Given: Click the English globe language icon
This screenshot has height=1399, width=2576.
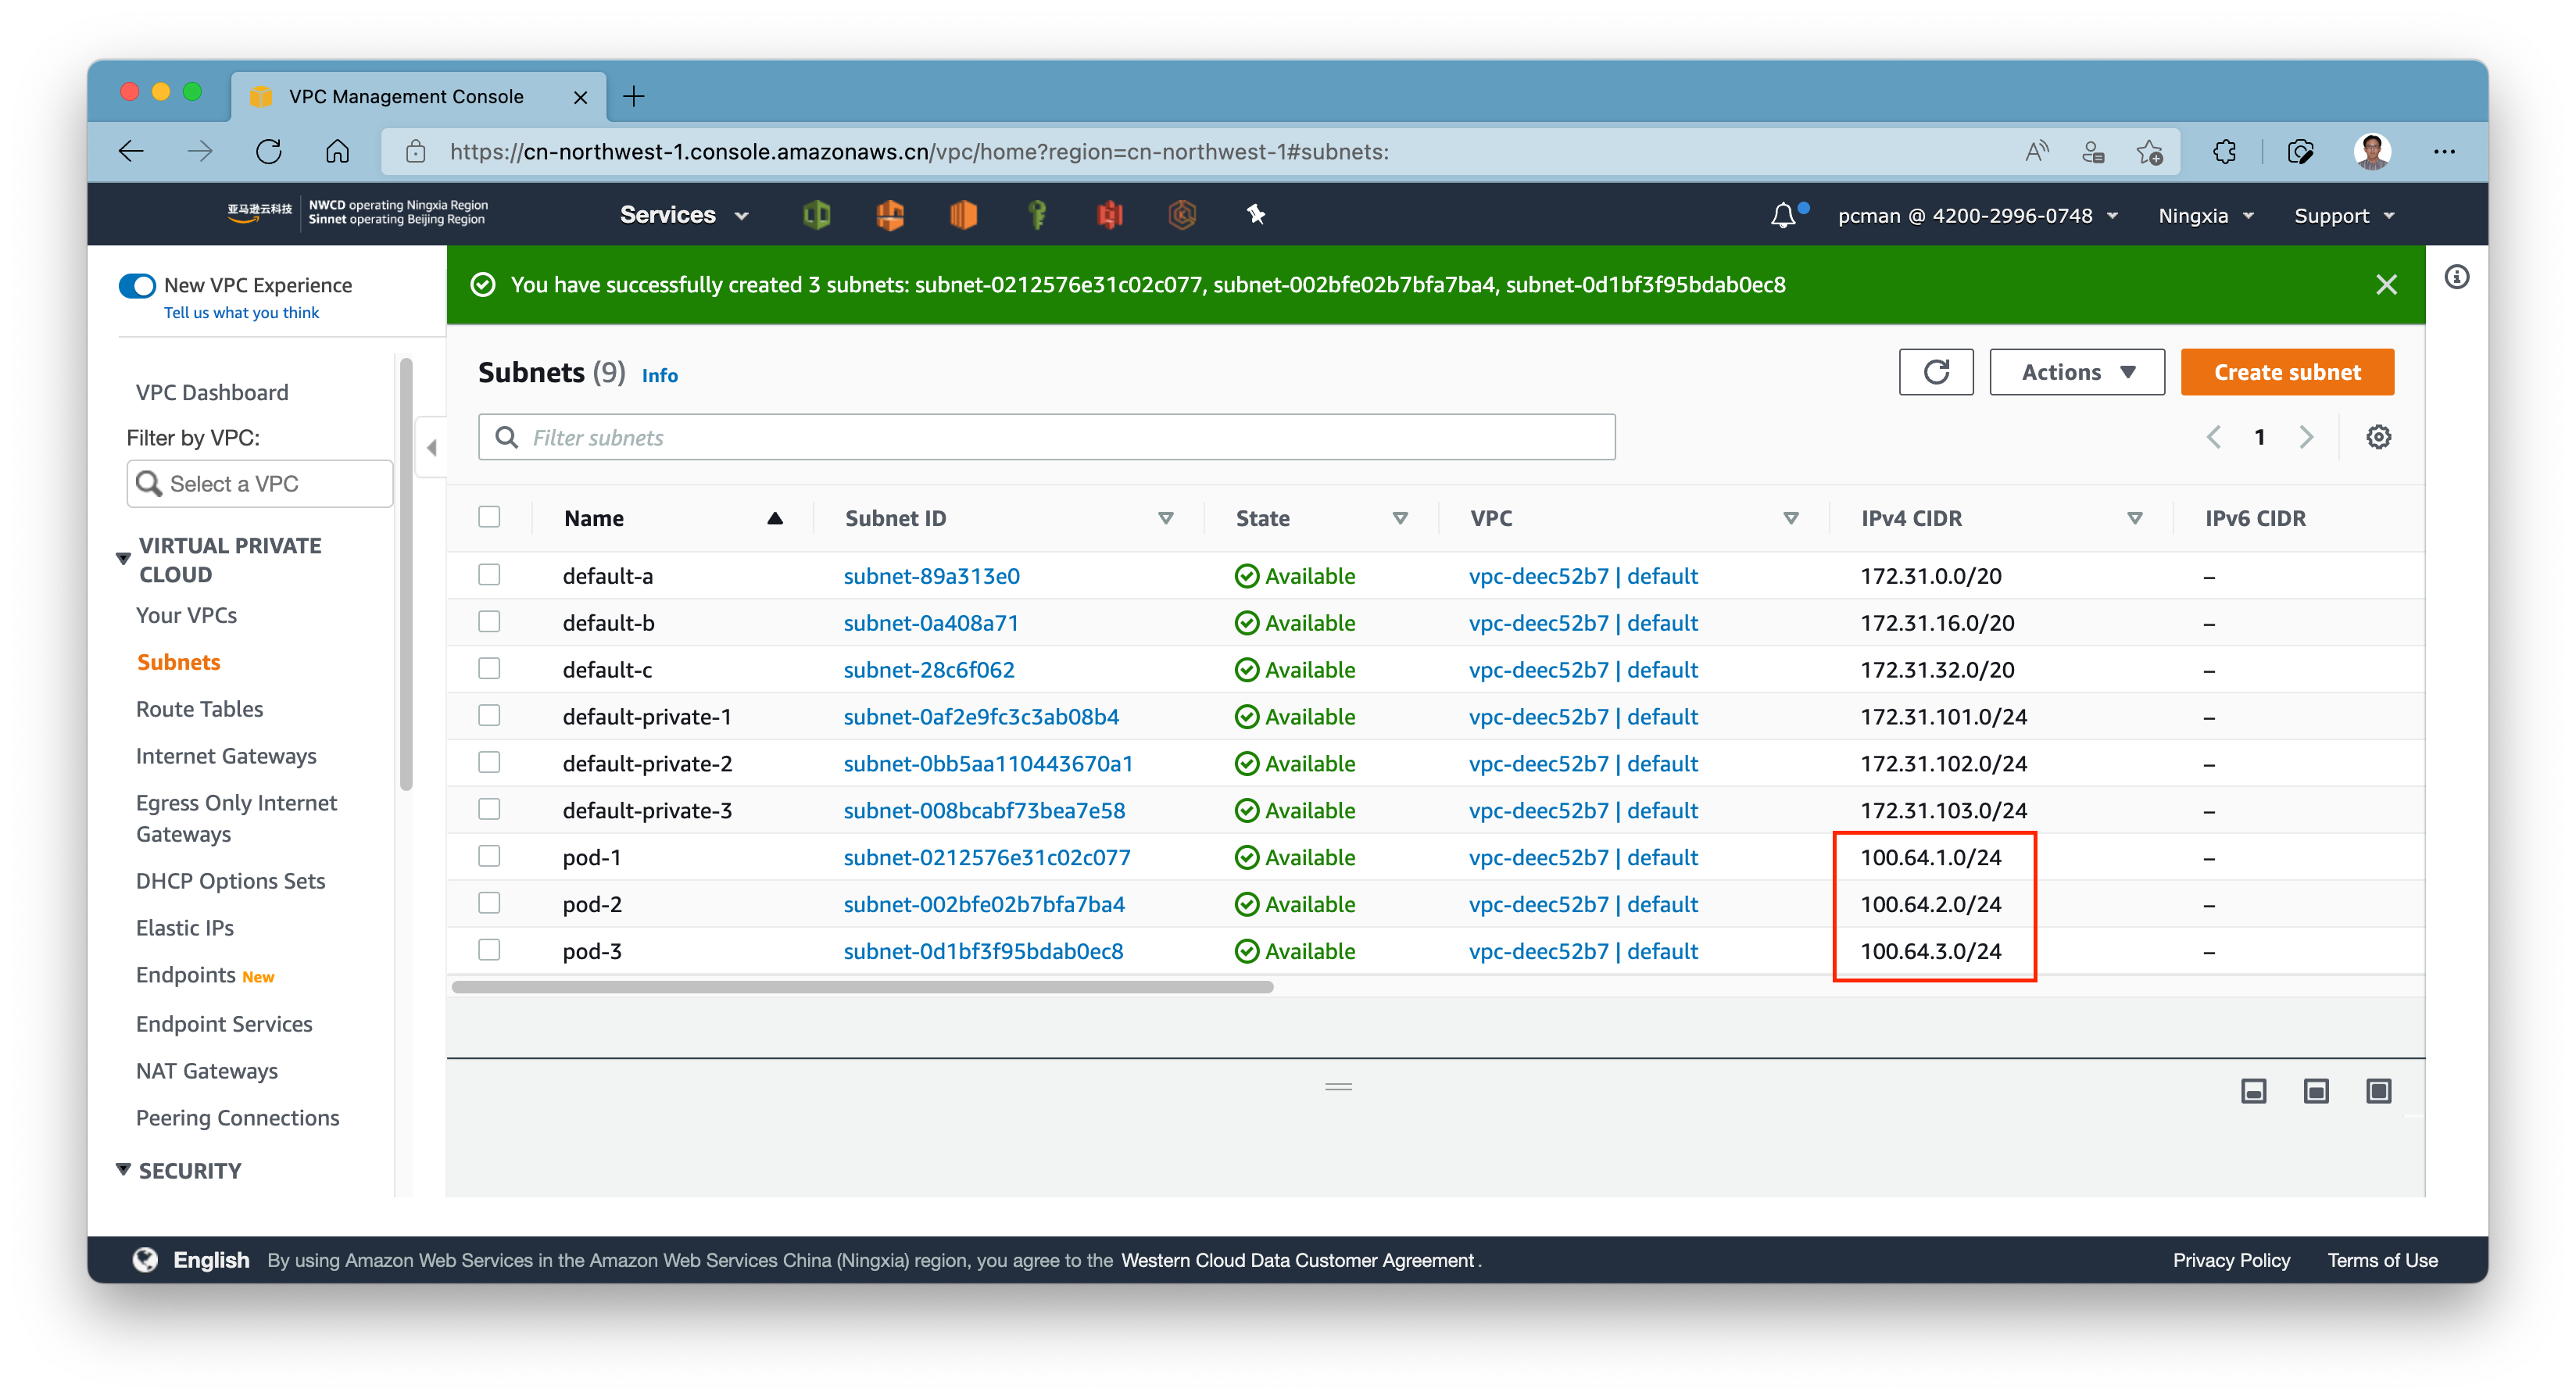Looking at the screenshot, I should click(x=145, y=1259).
